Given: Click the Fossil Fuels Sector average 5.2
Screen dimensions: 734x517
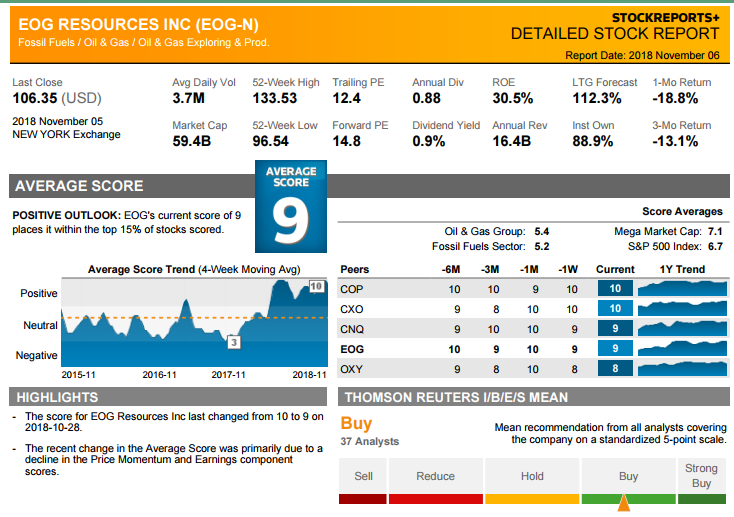Looking at the screenshot, I should point(542,246).
